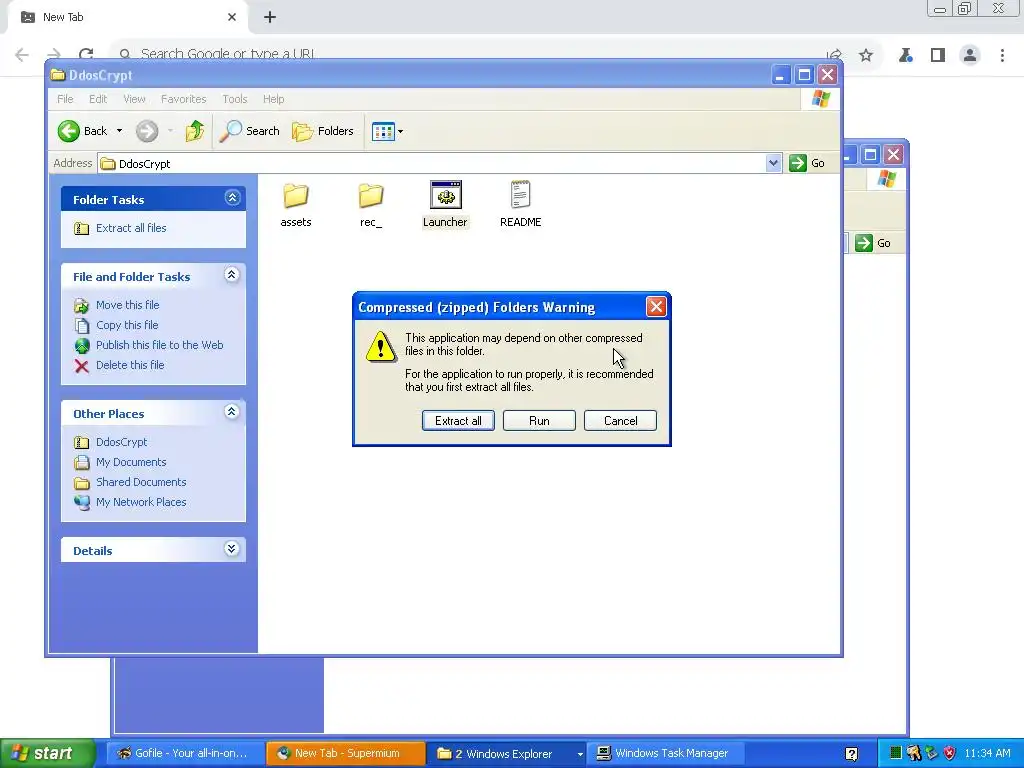Click the Address bar showing DdosCrypt

(431, 163)
